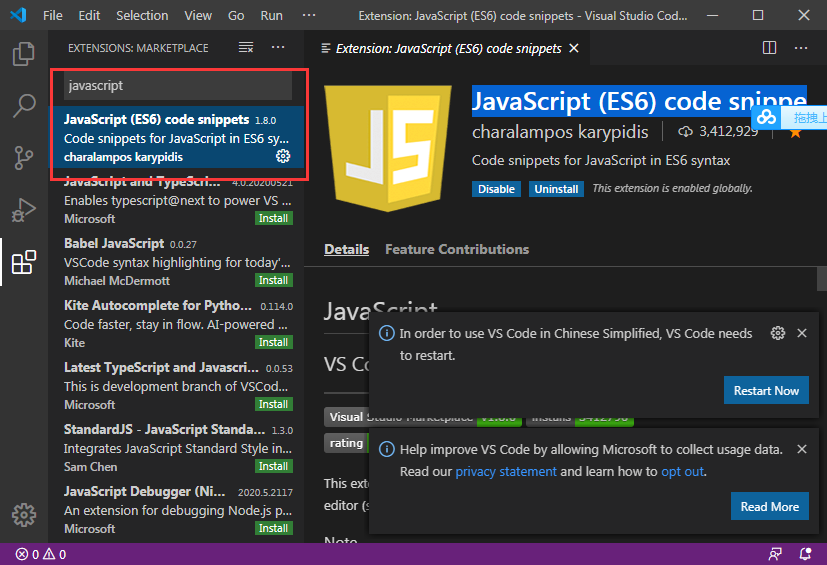
Task: Click the Extension: JavaScript (ES6) editor tab
Action: (448, 49)
